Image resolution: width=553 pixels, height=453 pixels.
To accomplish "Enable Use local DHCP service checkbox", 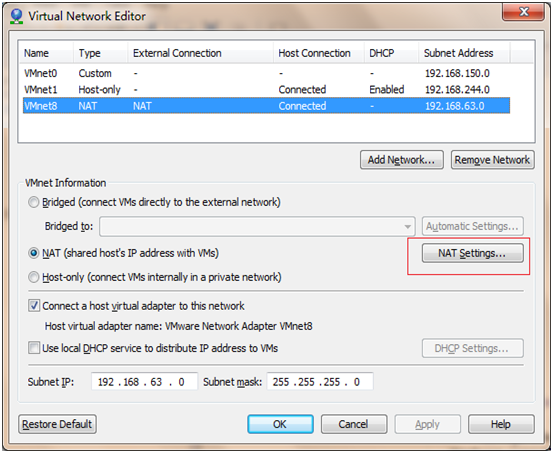I will [34, 348].
